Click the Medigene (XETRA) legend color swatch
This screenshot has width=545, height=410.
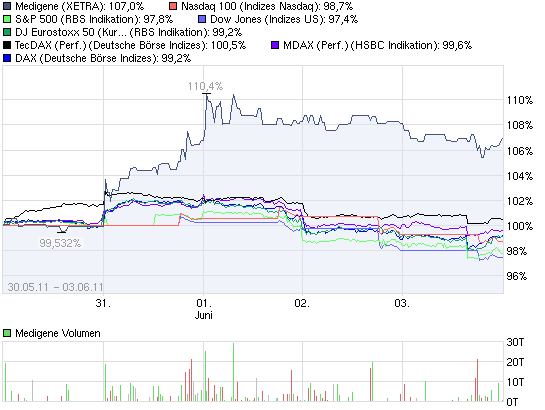coord(7,6)
